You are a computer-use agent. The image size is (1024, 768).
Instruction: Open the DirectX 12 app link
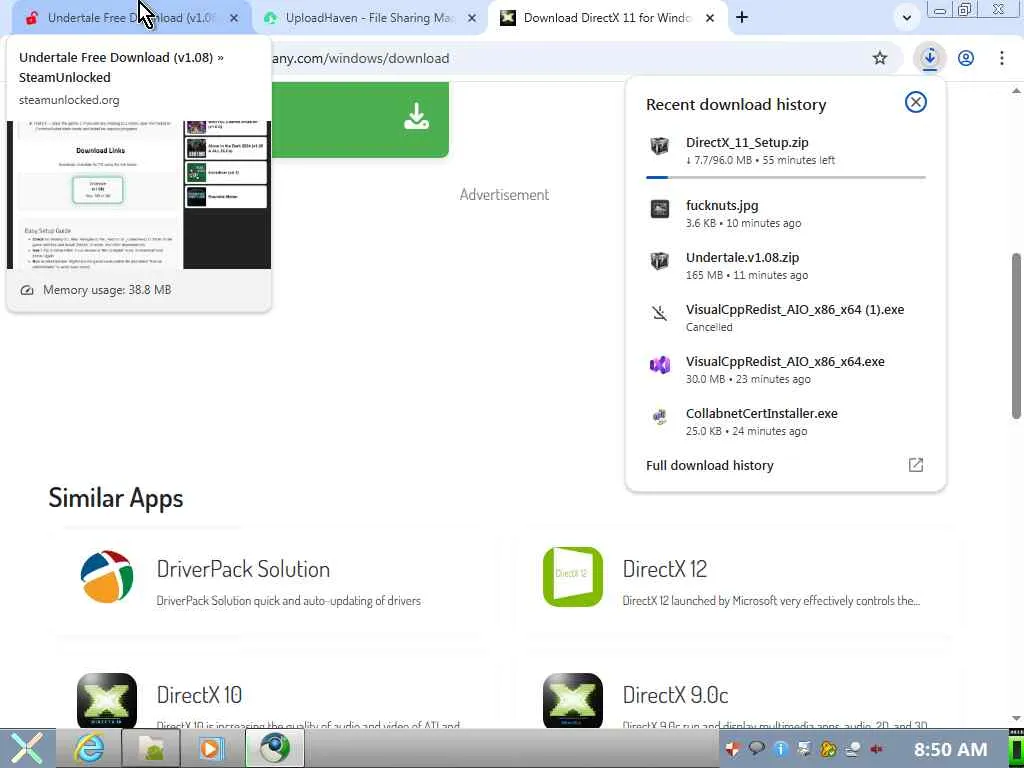(x=664, y=569)
